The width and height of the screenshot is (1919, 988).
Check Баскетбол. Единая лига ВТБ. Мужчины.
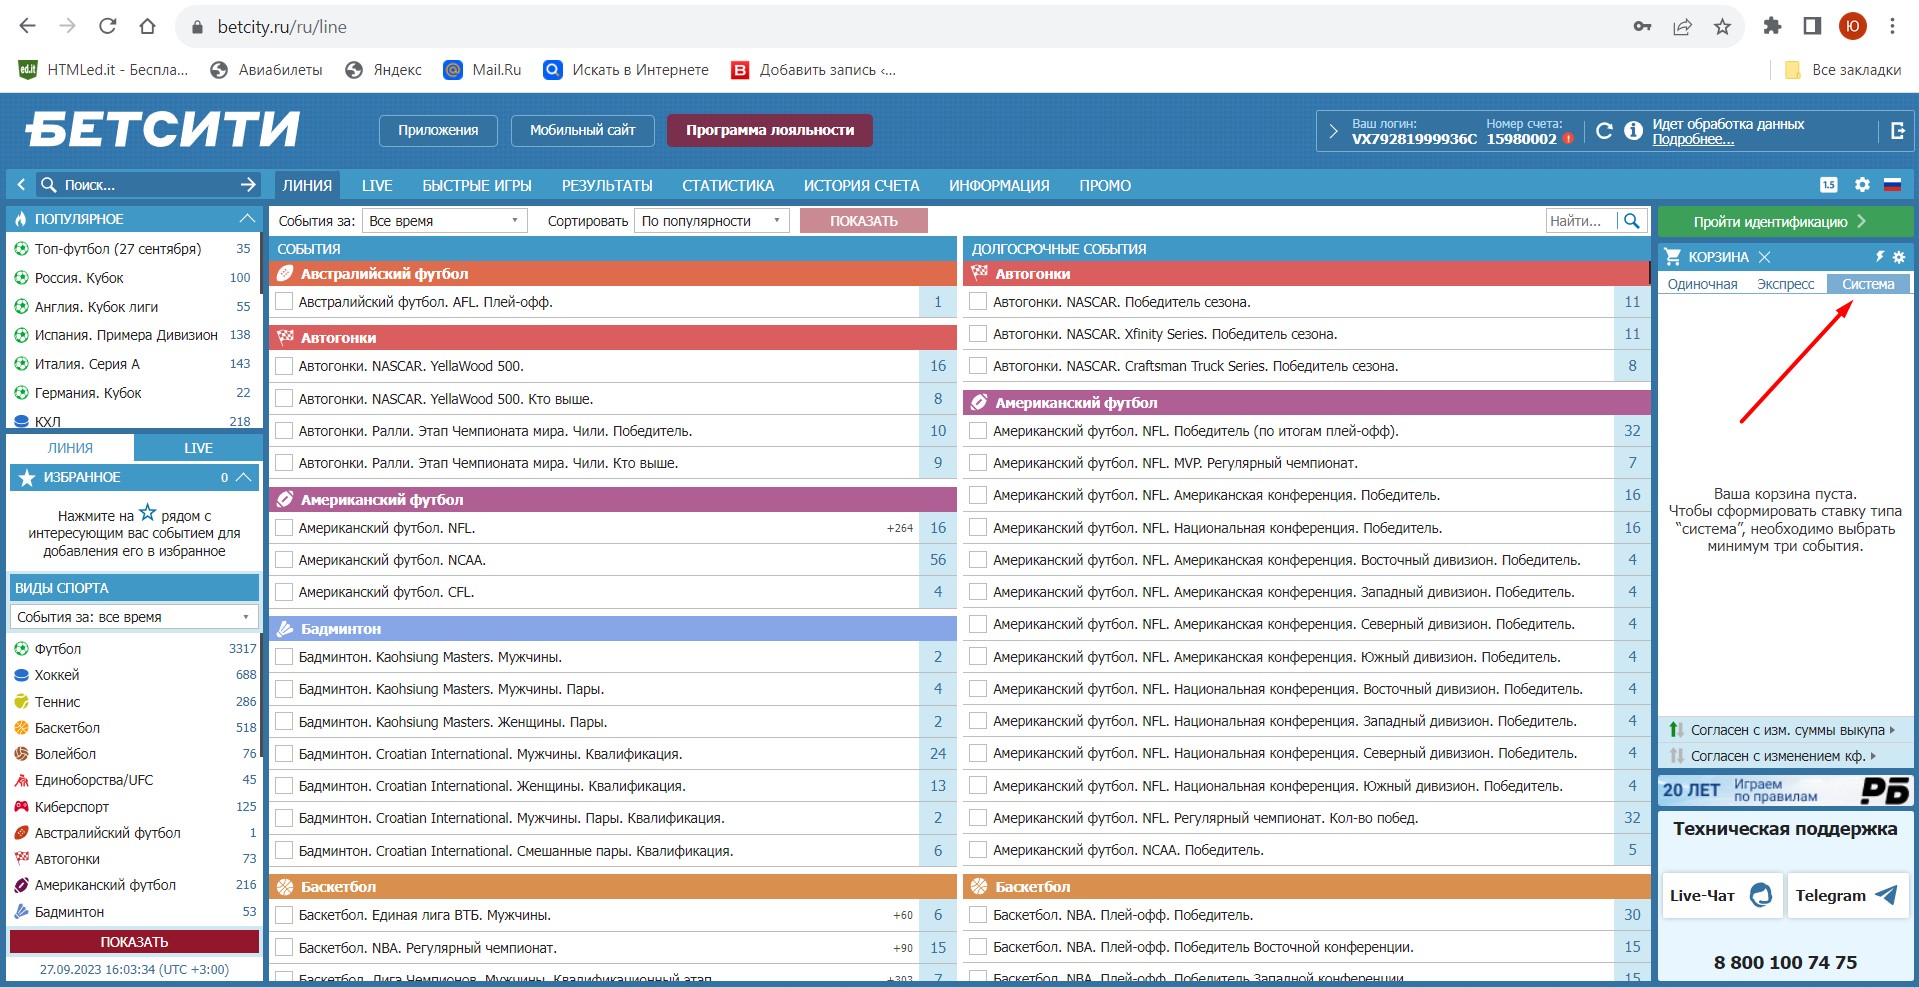click(284, 915)
